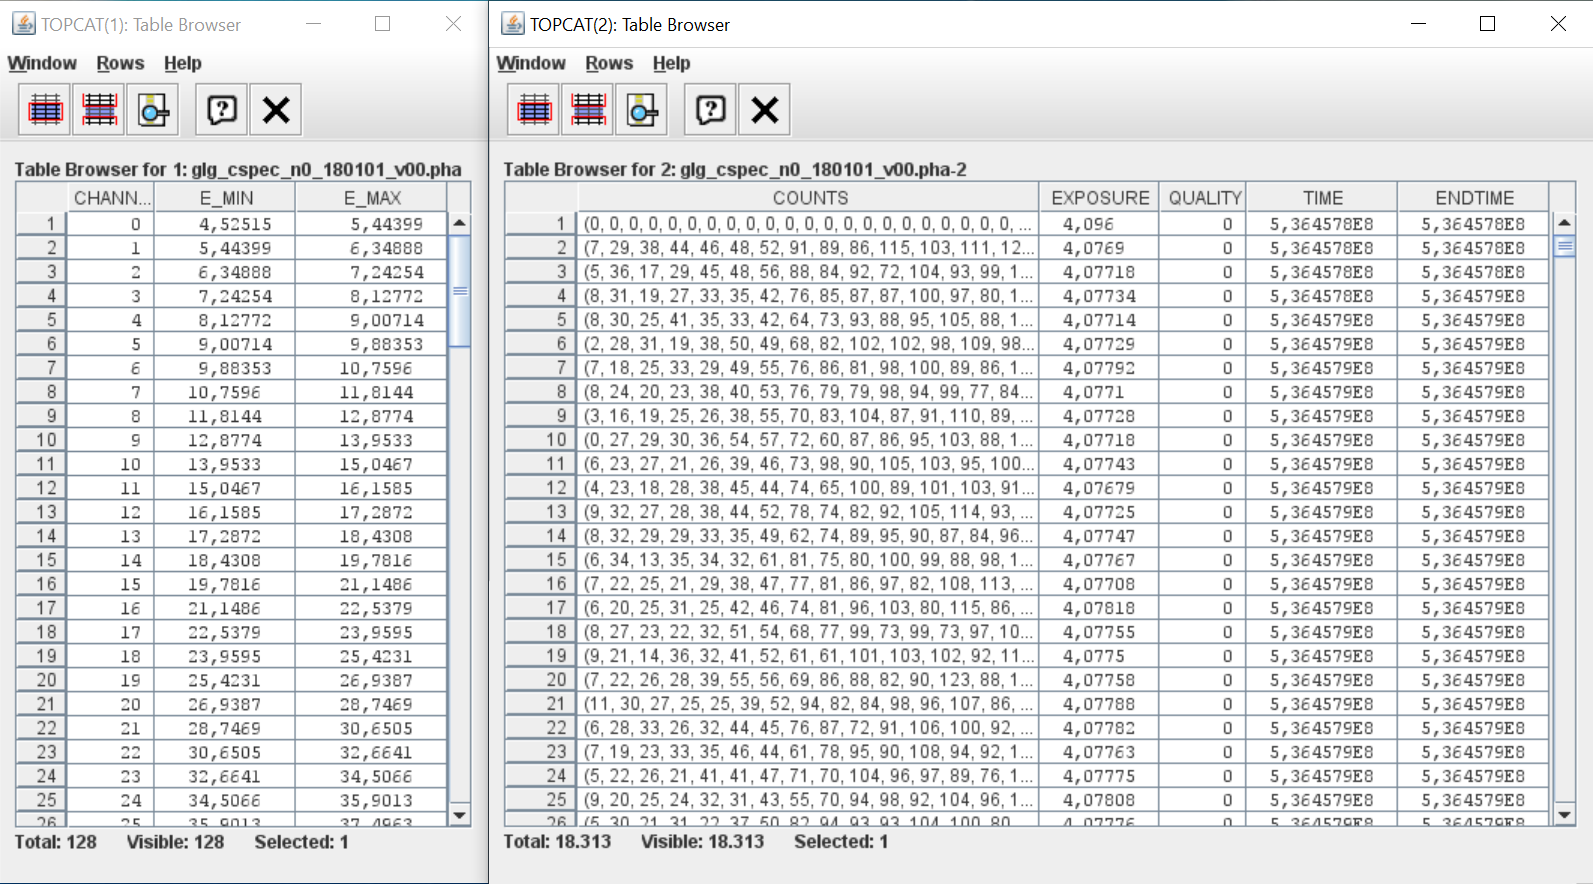Click E_MIN cell 28,7469 in row 22
Image resolution: width=1593 pixels, height=884 pixels.
[x=226, y=728]
